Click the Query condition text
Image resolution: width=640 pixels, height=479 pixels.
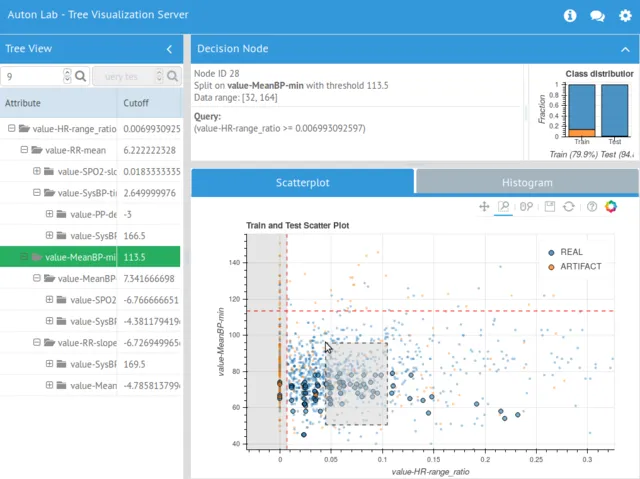280,129
